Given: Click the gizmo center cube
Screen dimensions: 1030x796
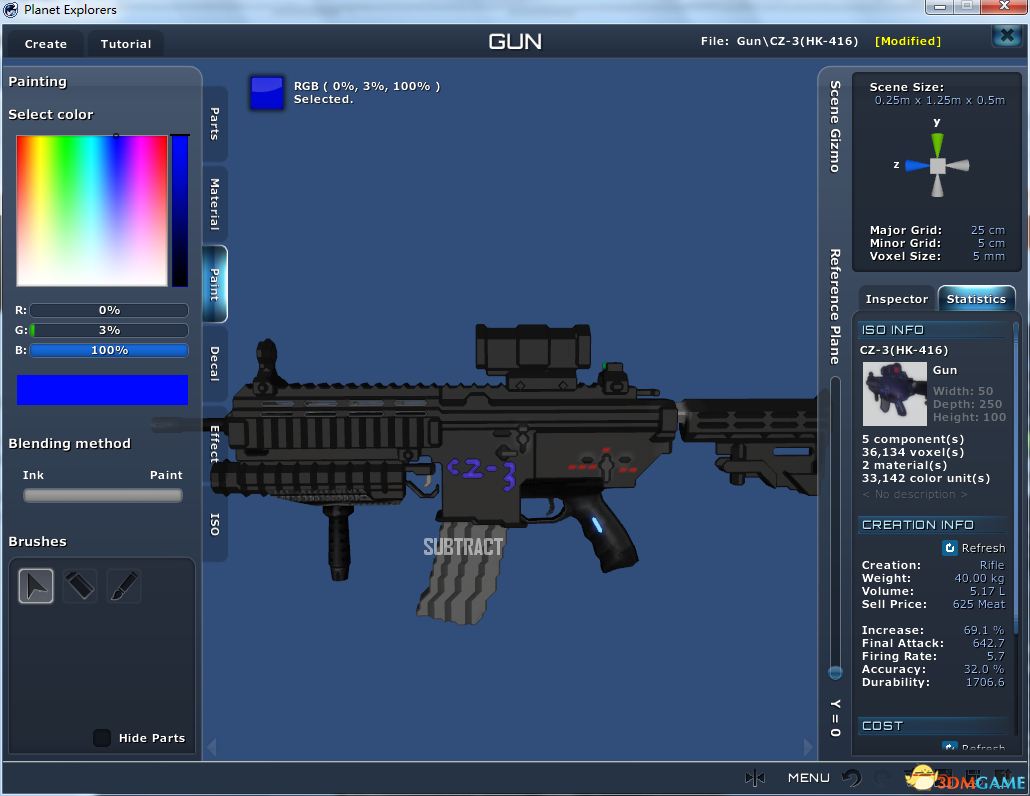Looking at the screenshot, I should 938,166.
